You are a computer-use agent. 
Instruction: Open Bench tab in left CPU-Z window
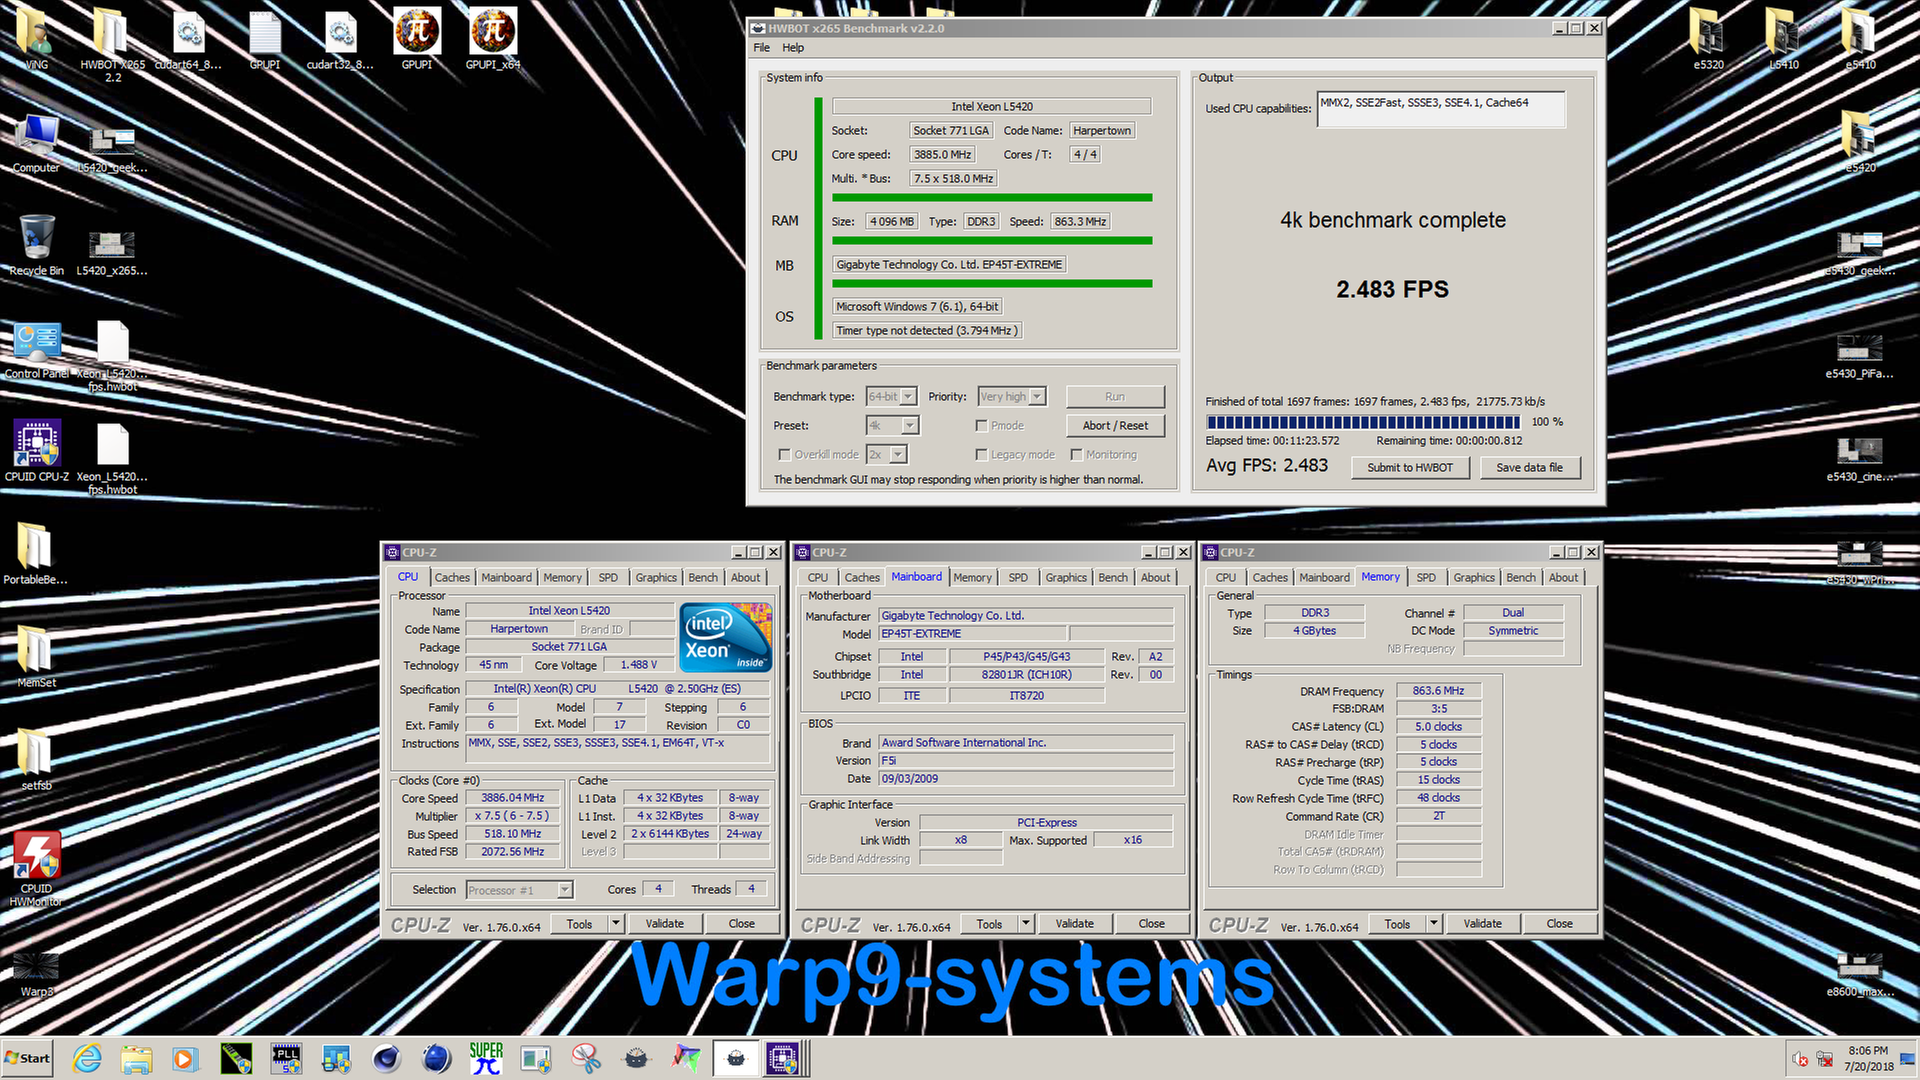(703, 578)
